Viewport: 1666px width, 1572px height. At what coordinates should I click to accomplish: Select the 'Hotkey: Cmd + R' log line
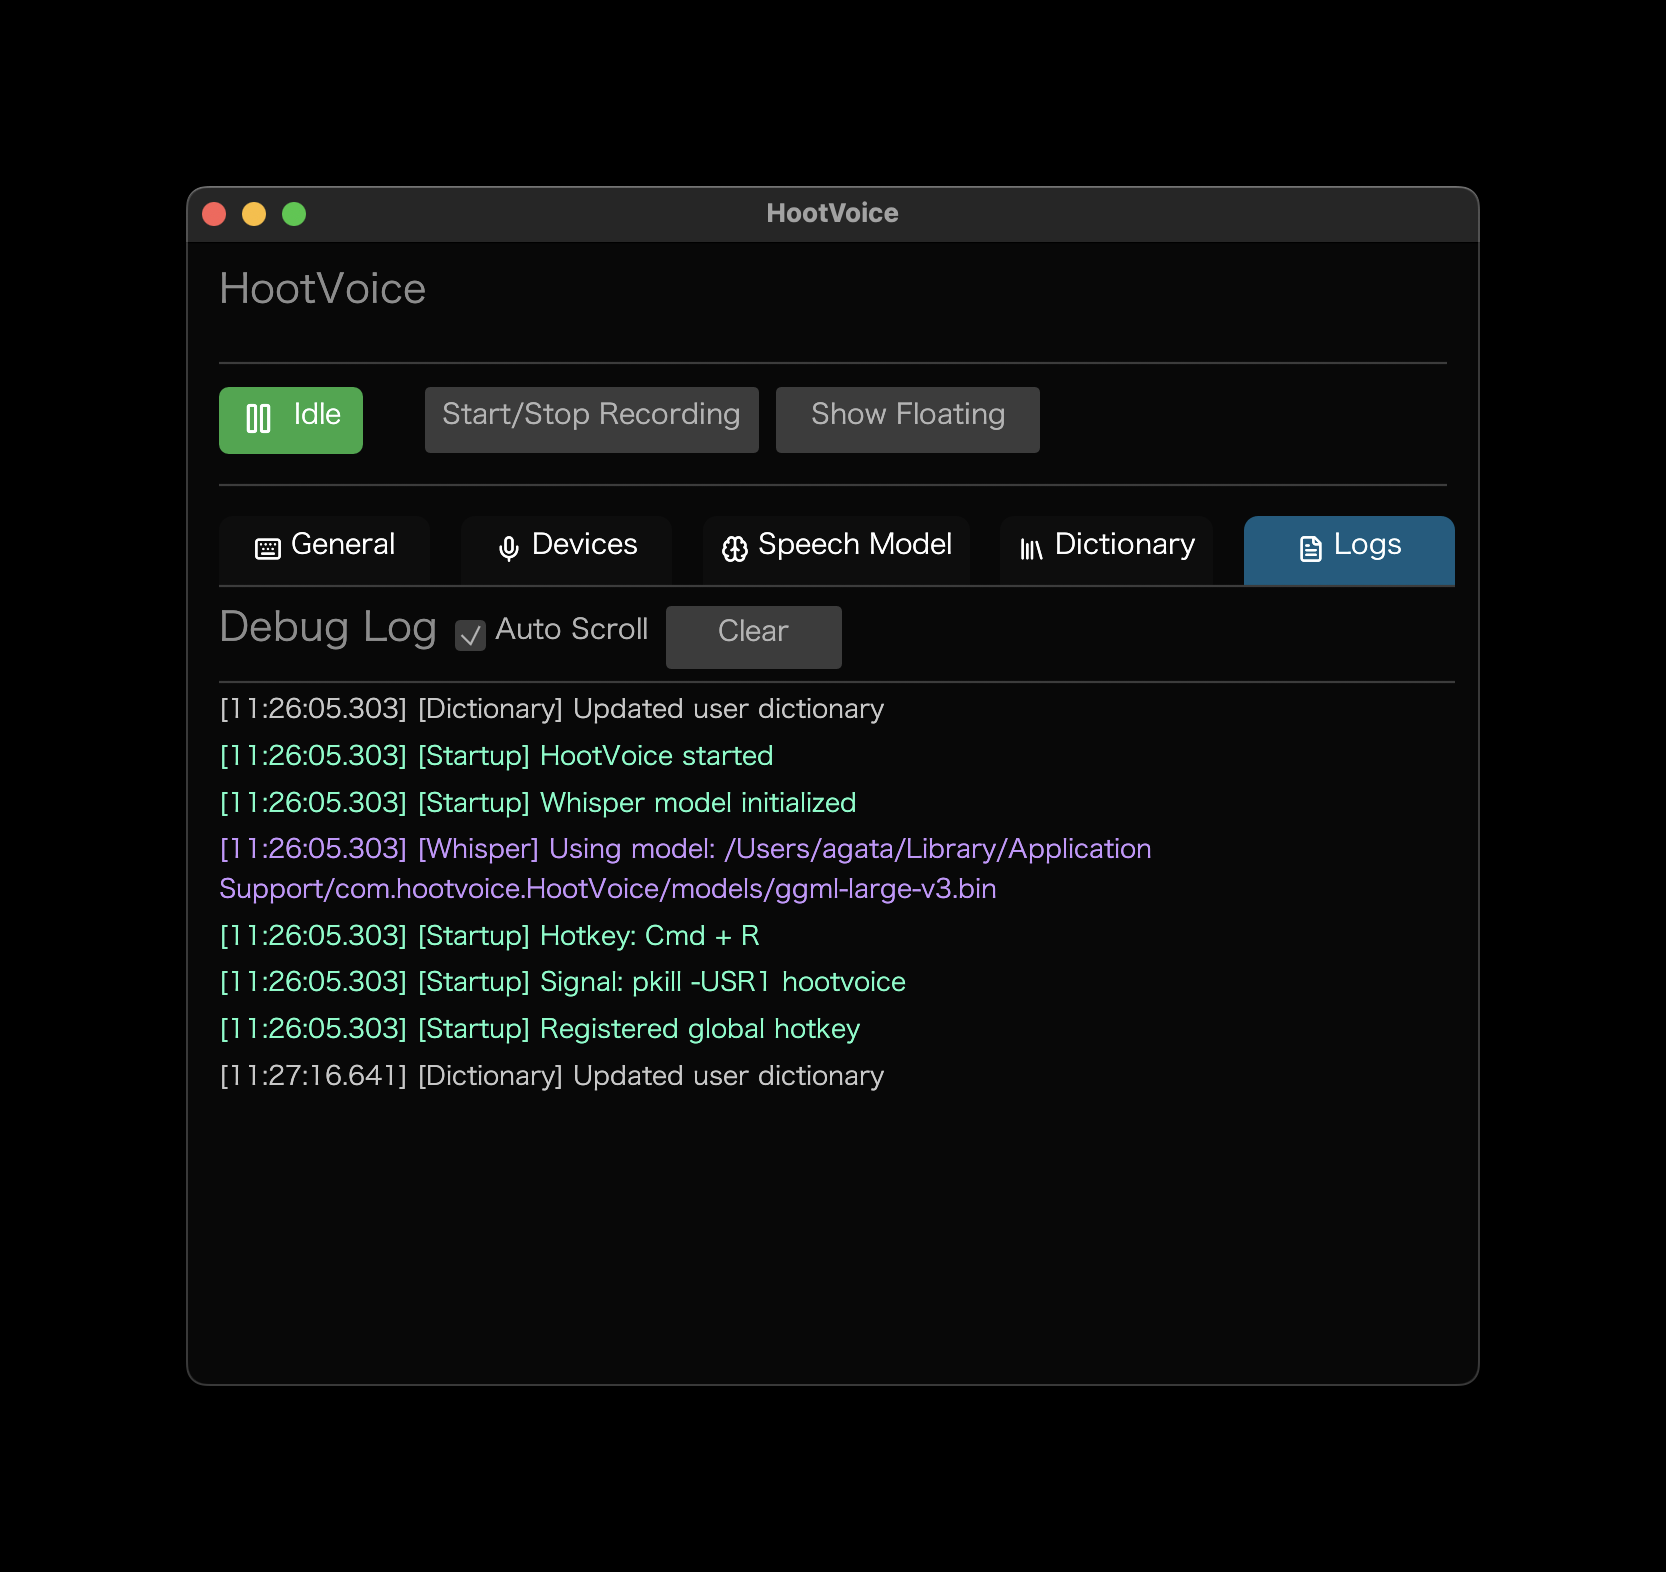(x=490, y=935)
